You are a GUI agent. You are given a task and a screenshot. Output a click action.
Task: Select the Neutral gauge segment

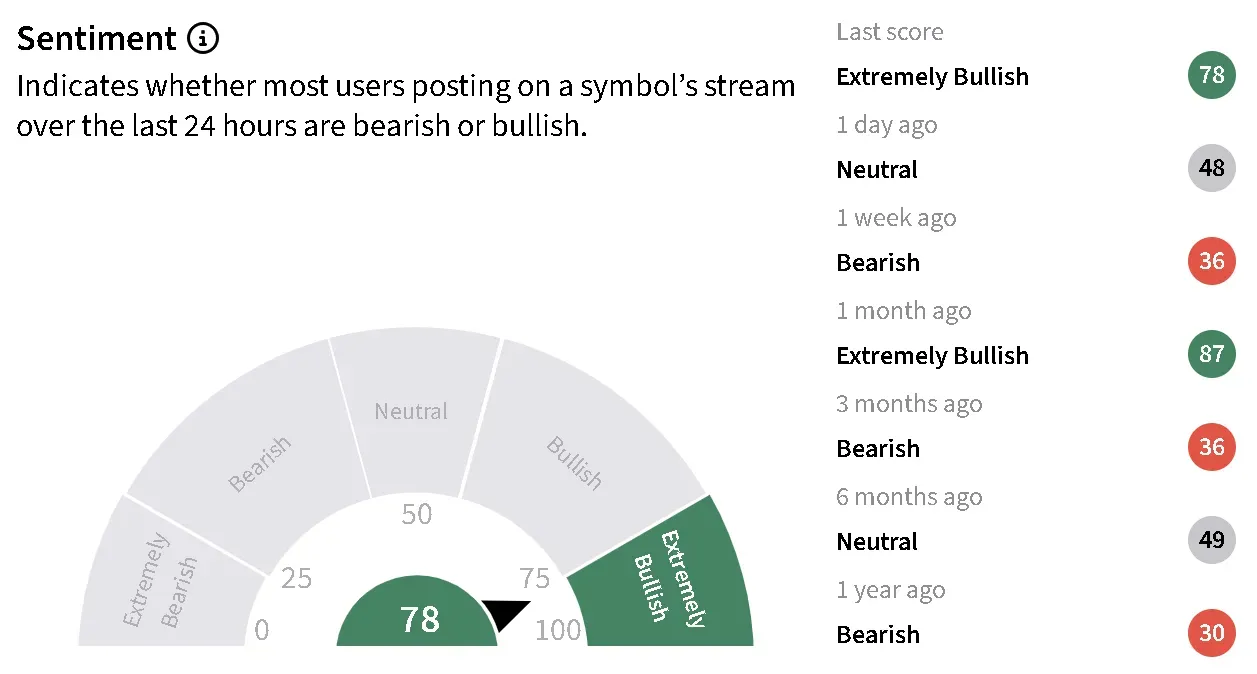coord(415,410)
